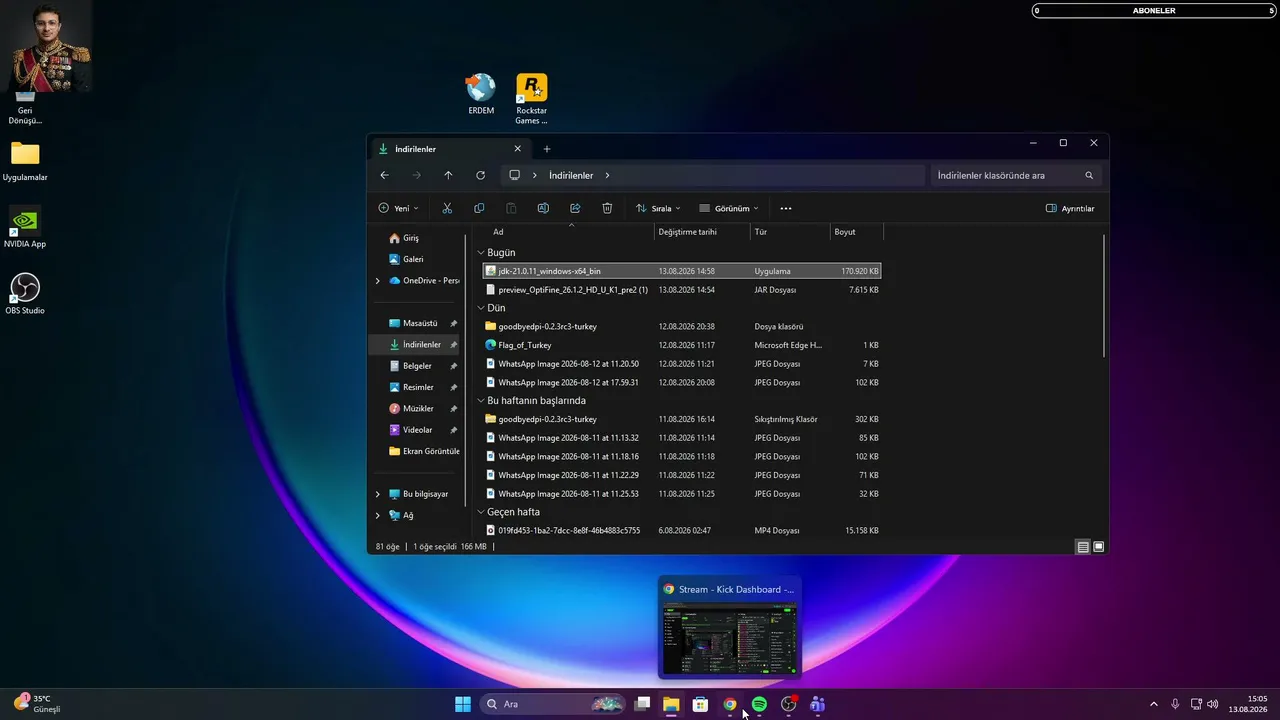The height and width of the screenshot is (720, 1280).
Task: Click the microphone icon in the system tray
Action: click(x=1175, y=704)
